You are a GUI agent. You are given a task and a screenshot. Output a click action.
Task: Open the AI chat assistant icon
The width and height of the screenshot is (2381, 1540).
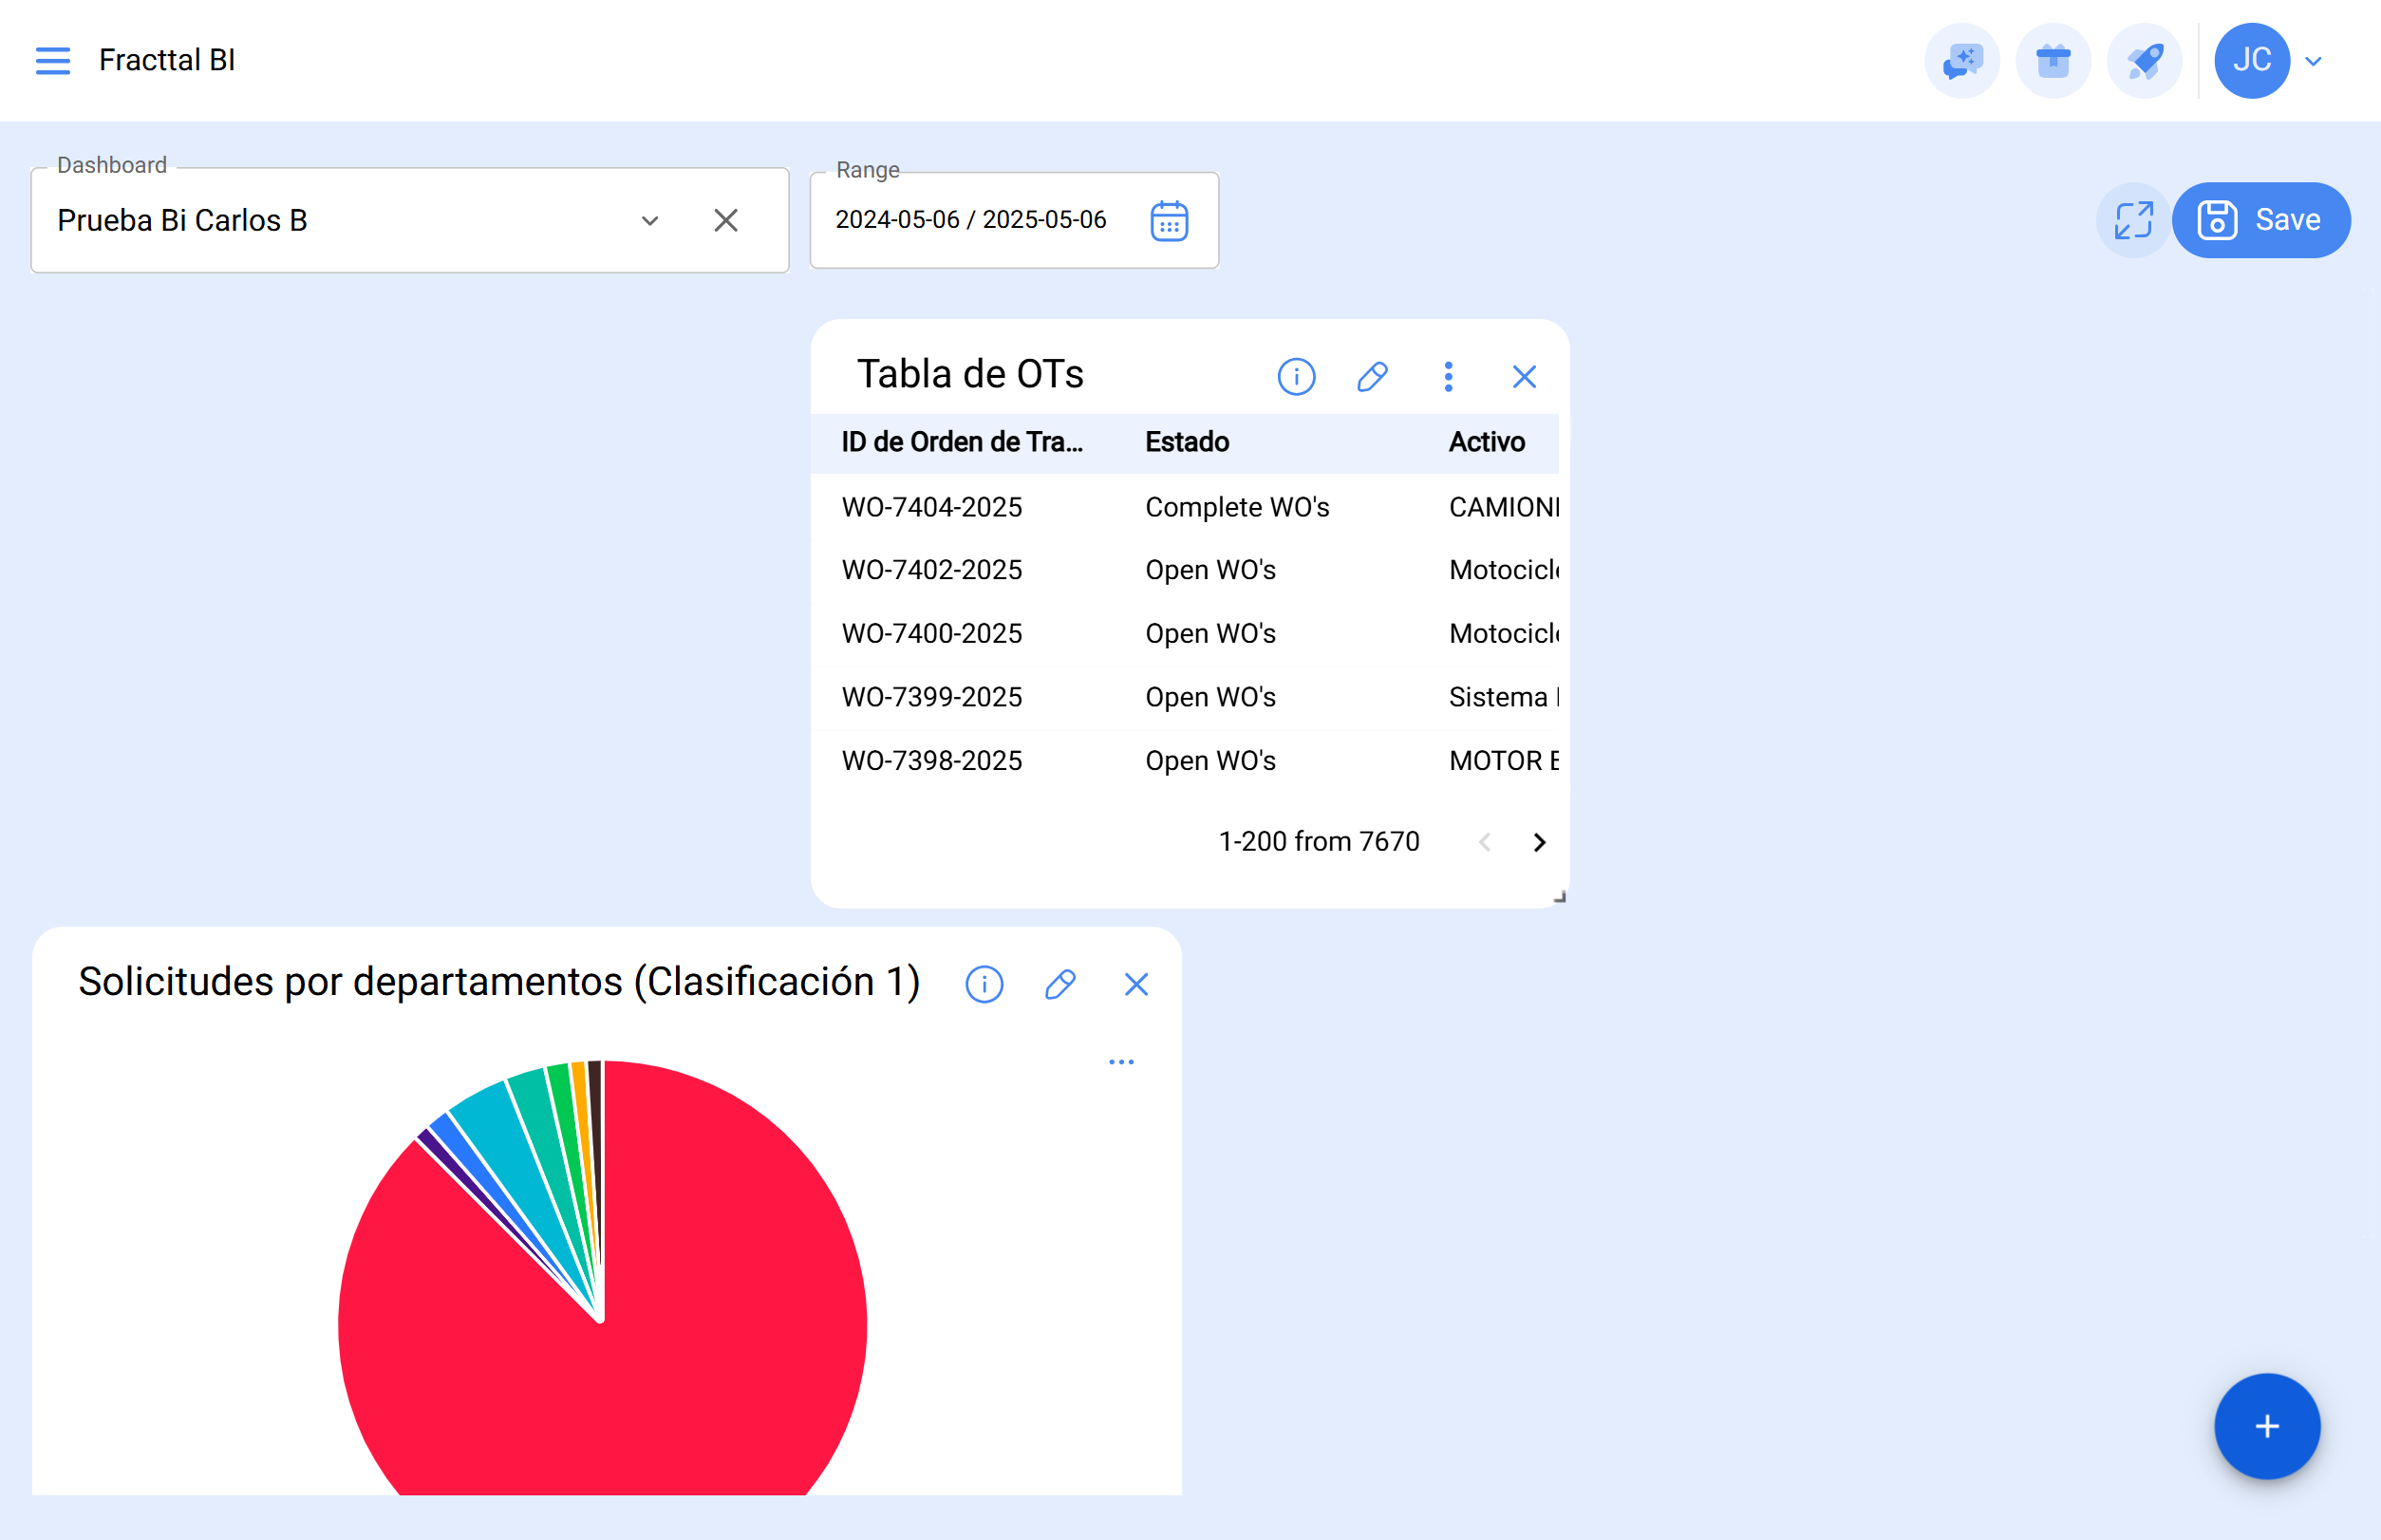[1961, 61]
